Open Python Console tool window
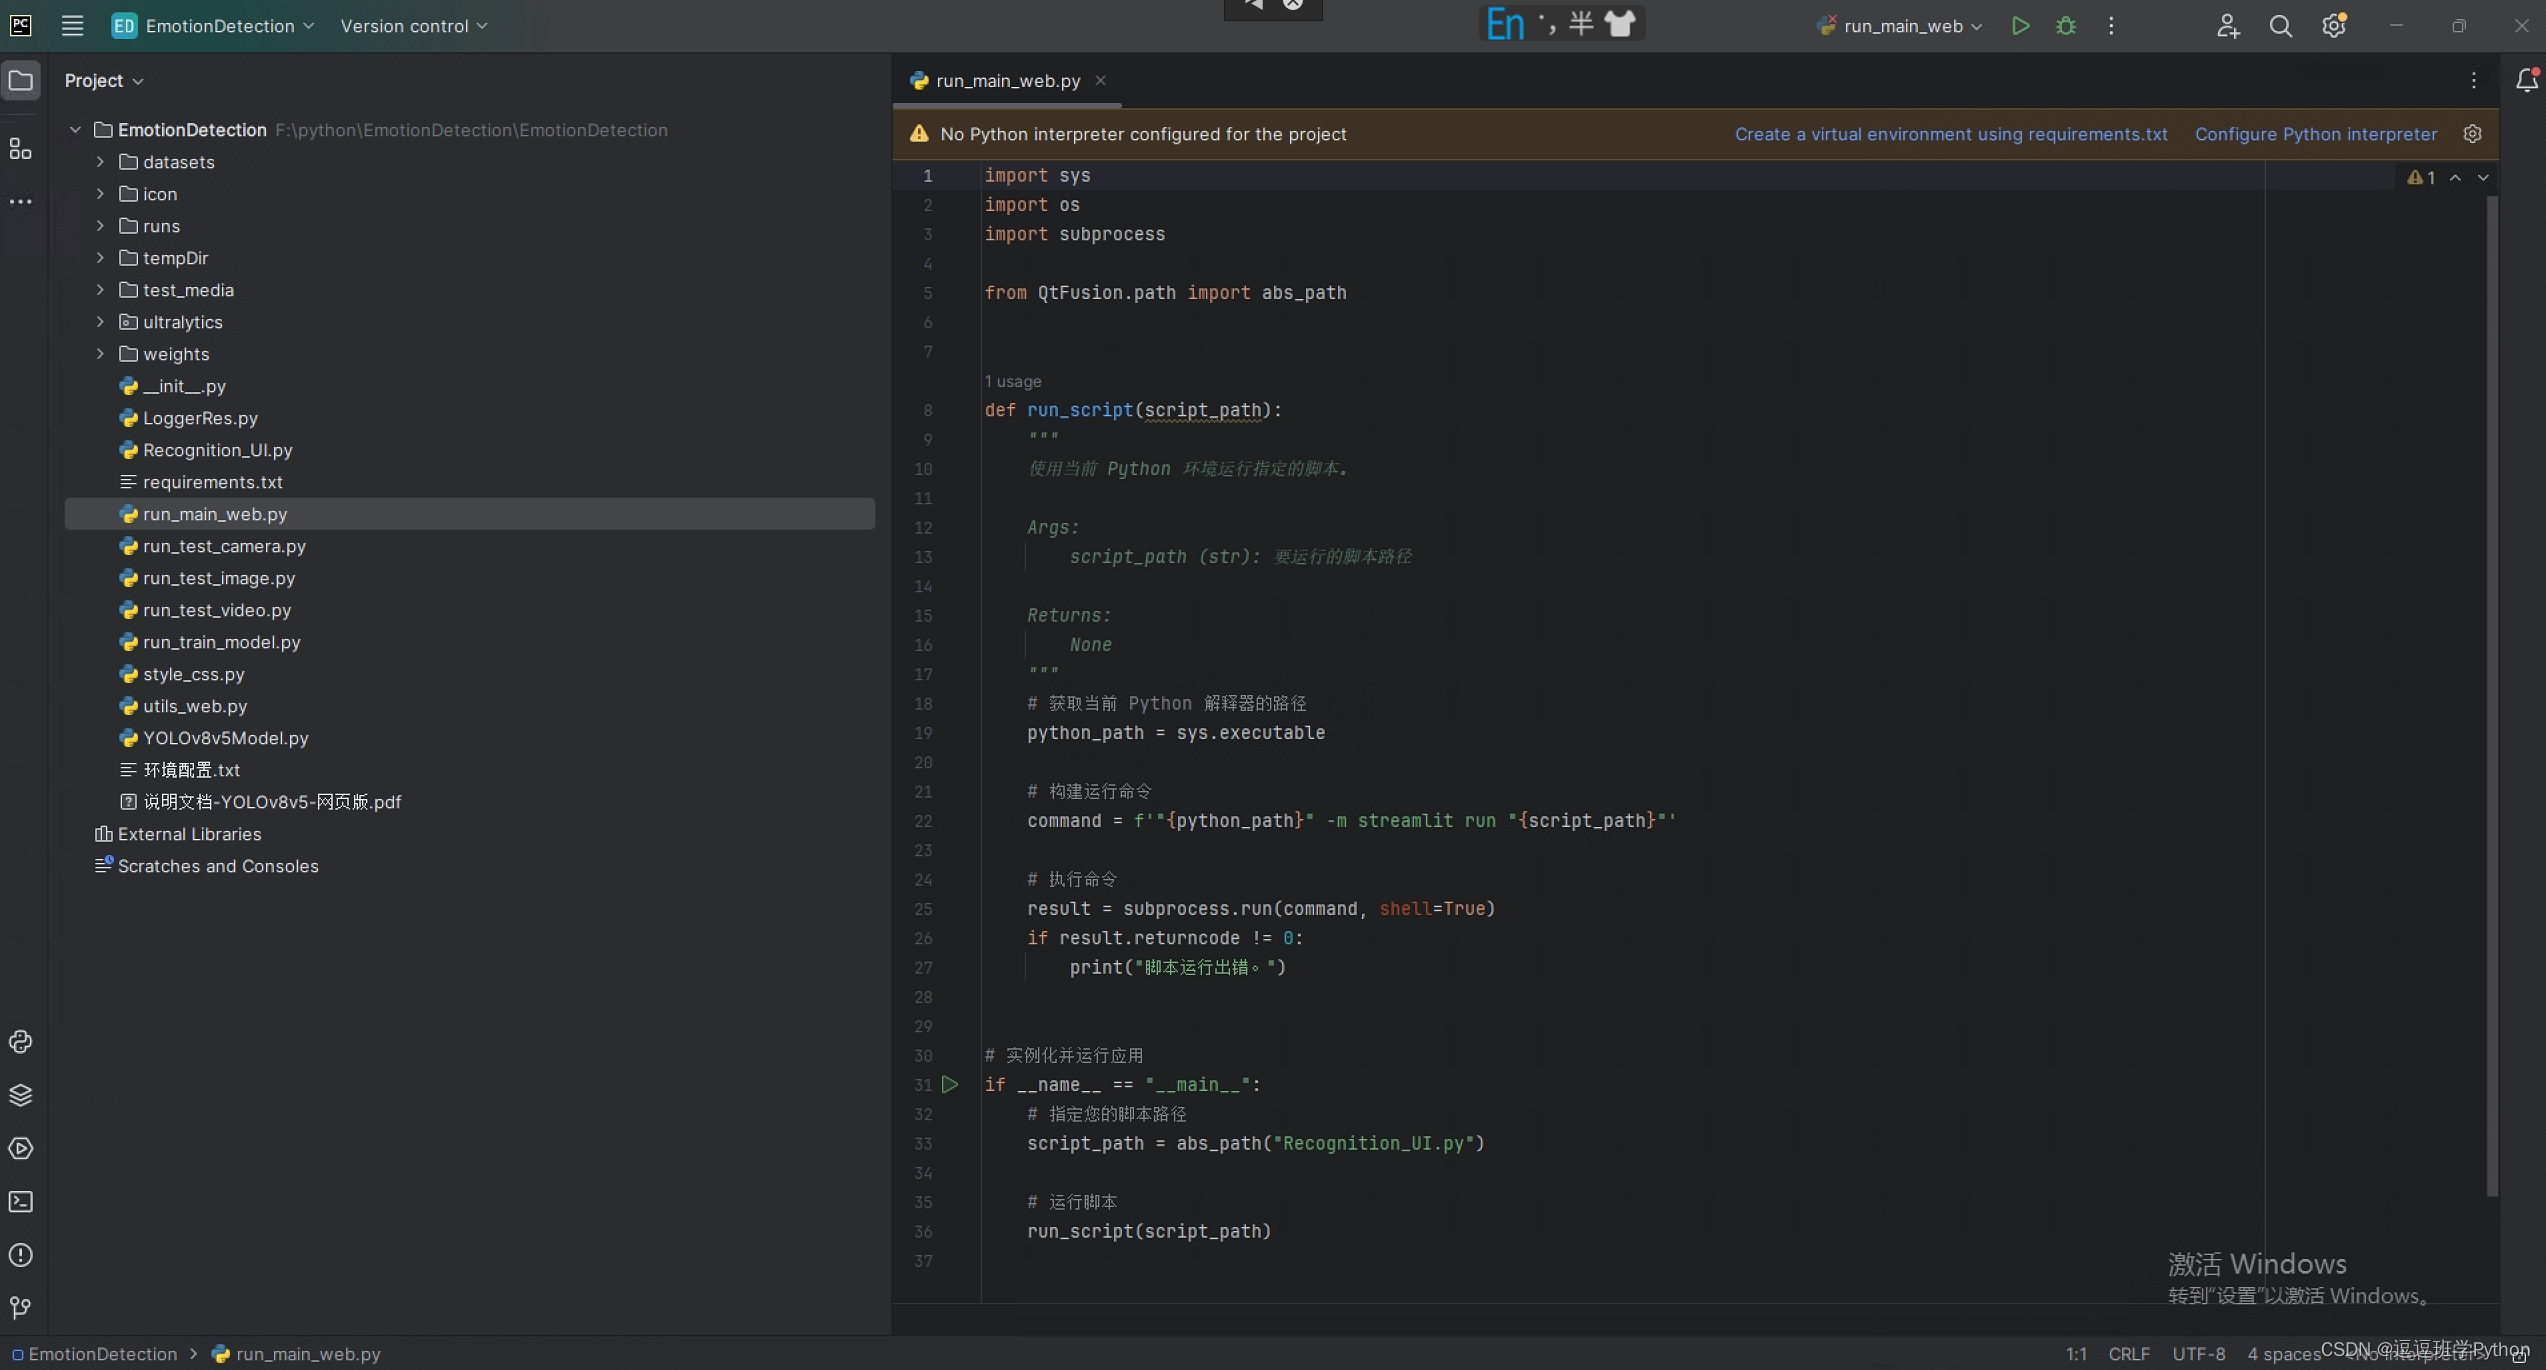This screenshot has height=1370, width=2546. click(21, 1042)
